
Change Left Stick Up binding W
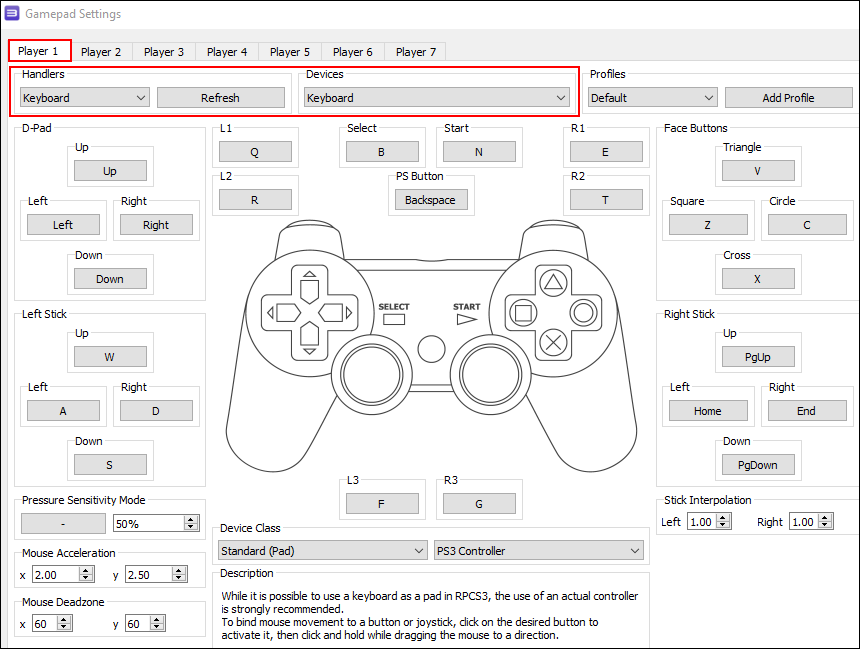(110, 357)
